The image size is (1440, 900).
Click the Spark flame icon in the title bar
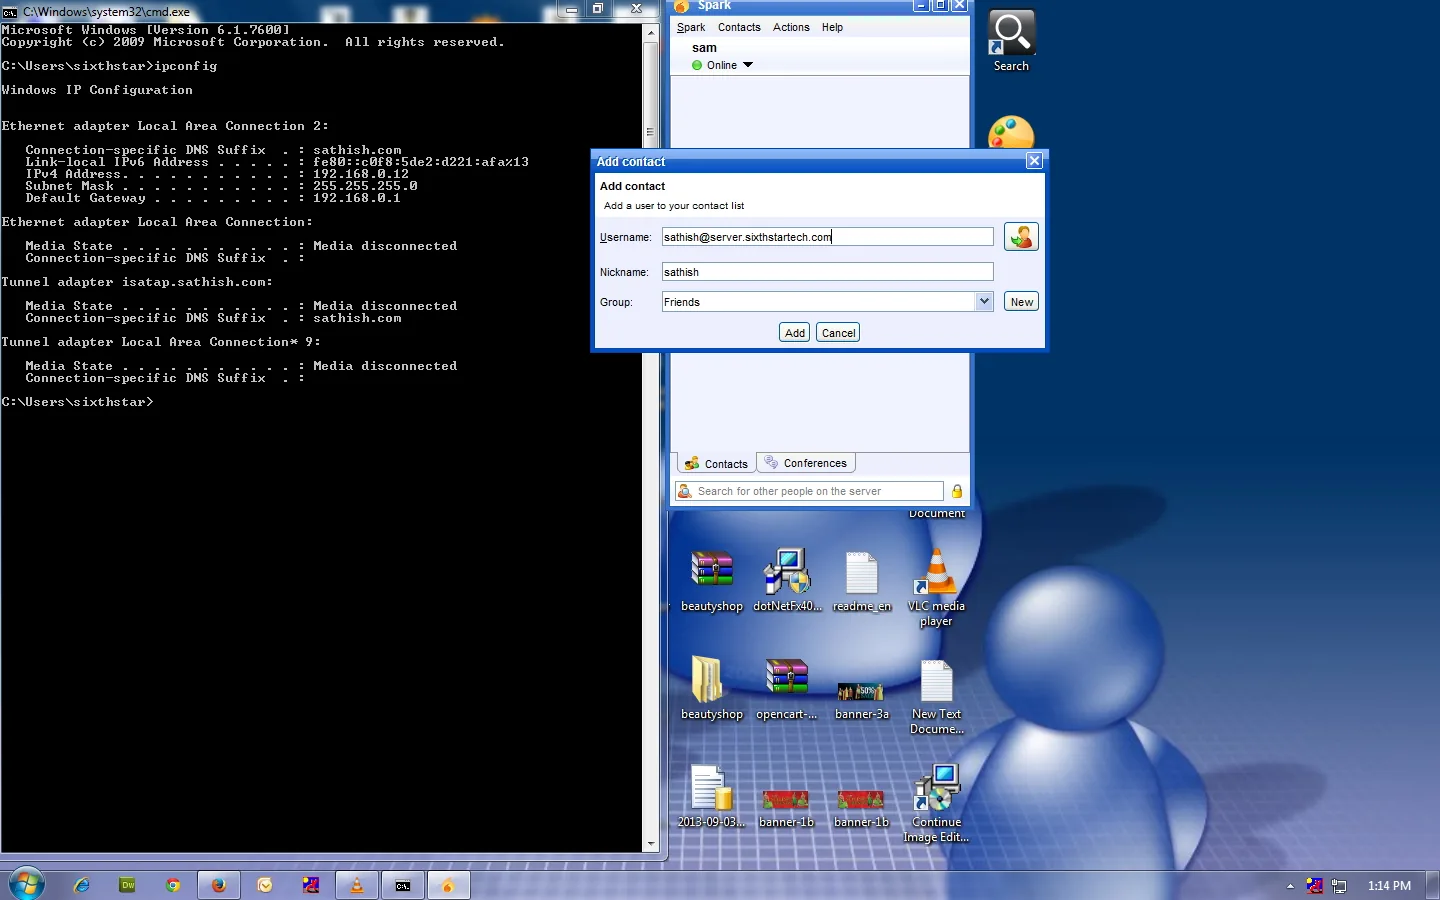click(682, 6)
